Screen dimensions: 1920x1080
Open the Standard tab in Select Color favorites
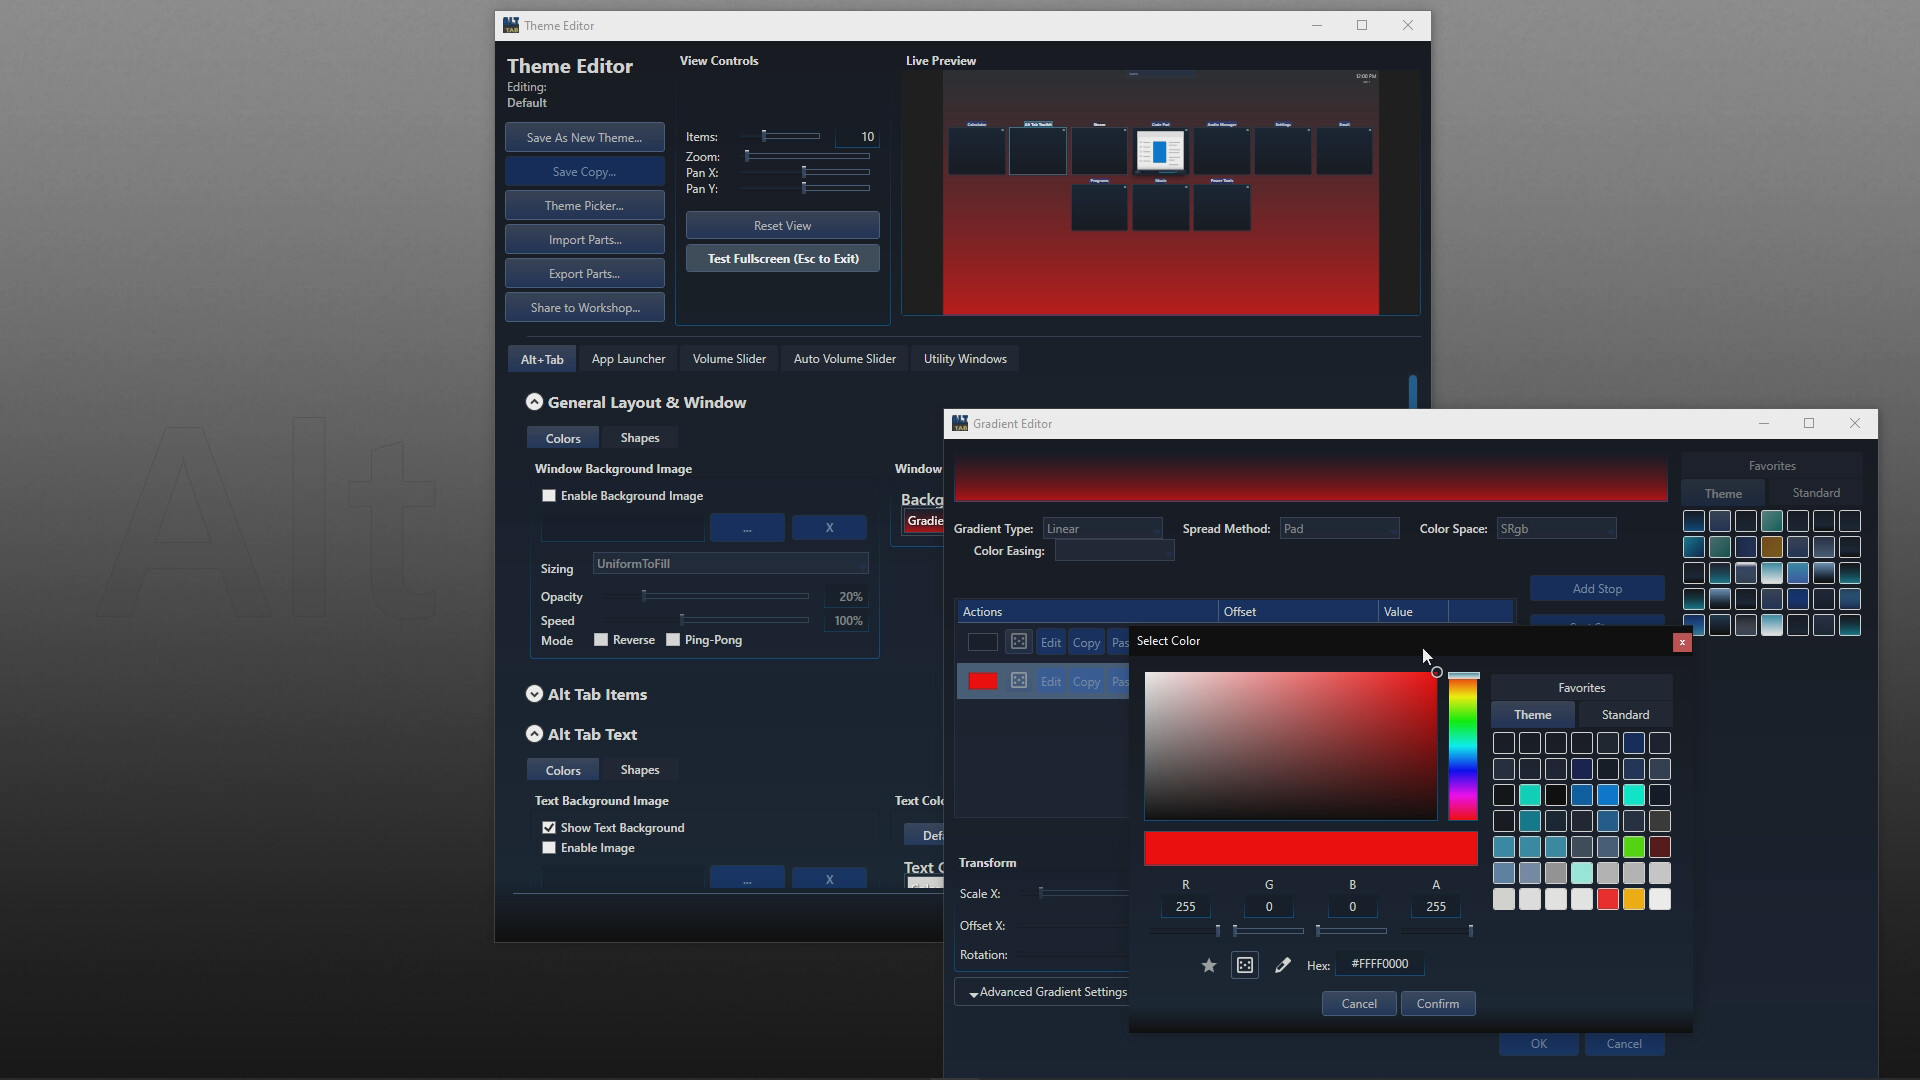point(1624,714)
